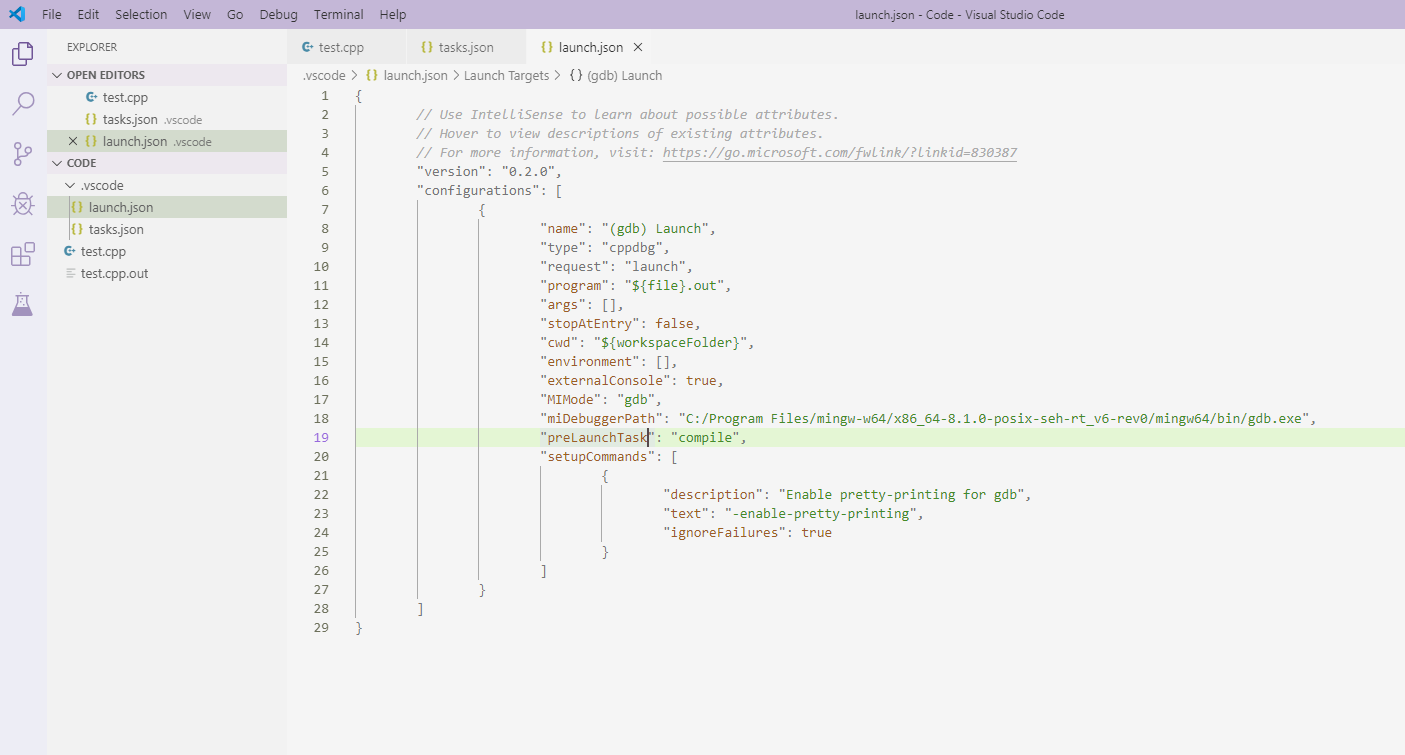This screenshot has height=755, width=1405.
Task: Switch to the test.cpp editor tab
Action: [347, 47]
